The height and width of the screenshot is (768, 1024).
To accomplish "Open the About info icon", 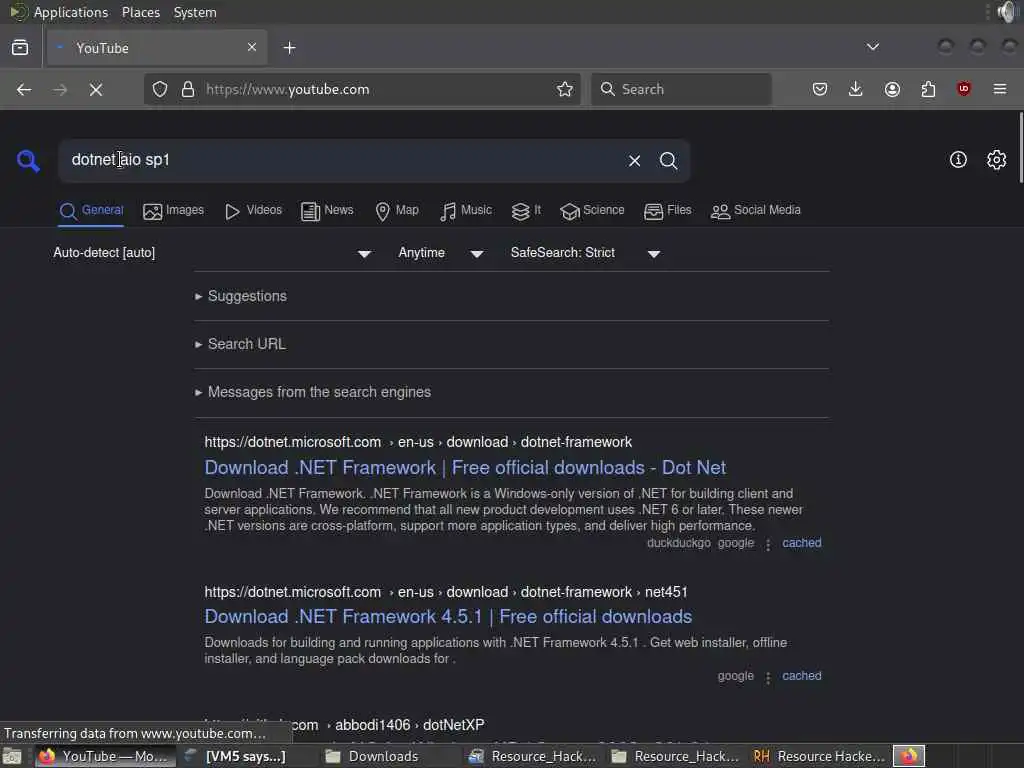I will point(958,160).
